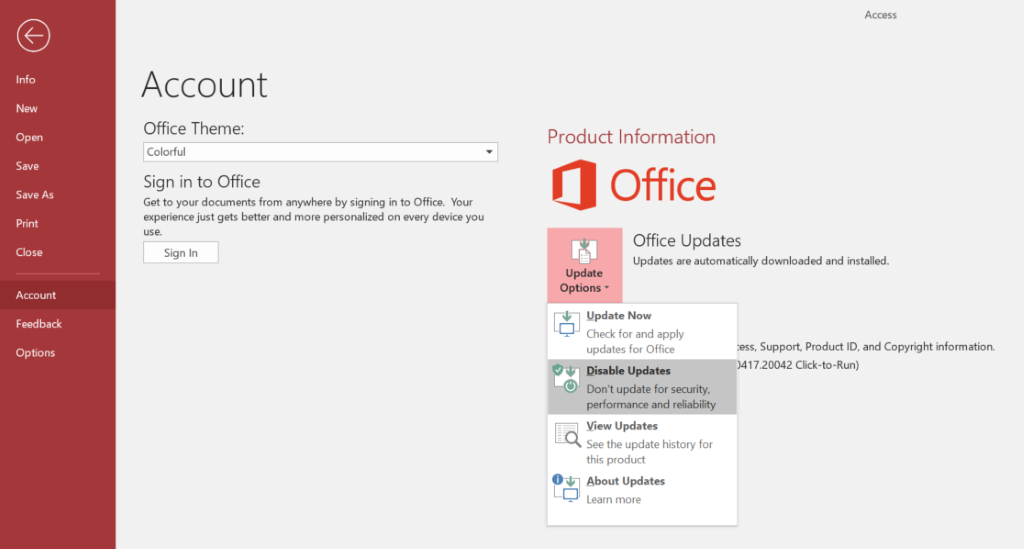Open Options from the sidebar

tap(35, 353)
